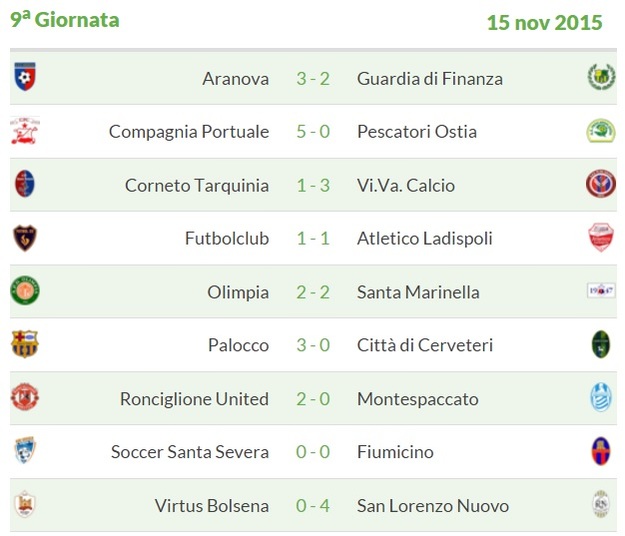
Task: Click the Pescatori Ostia team logo
Action: click(601, 131)
